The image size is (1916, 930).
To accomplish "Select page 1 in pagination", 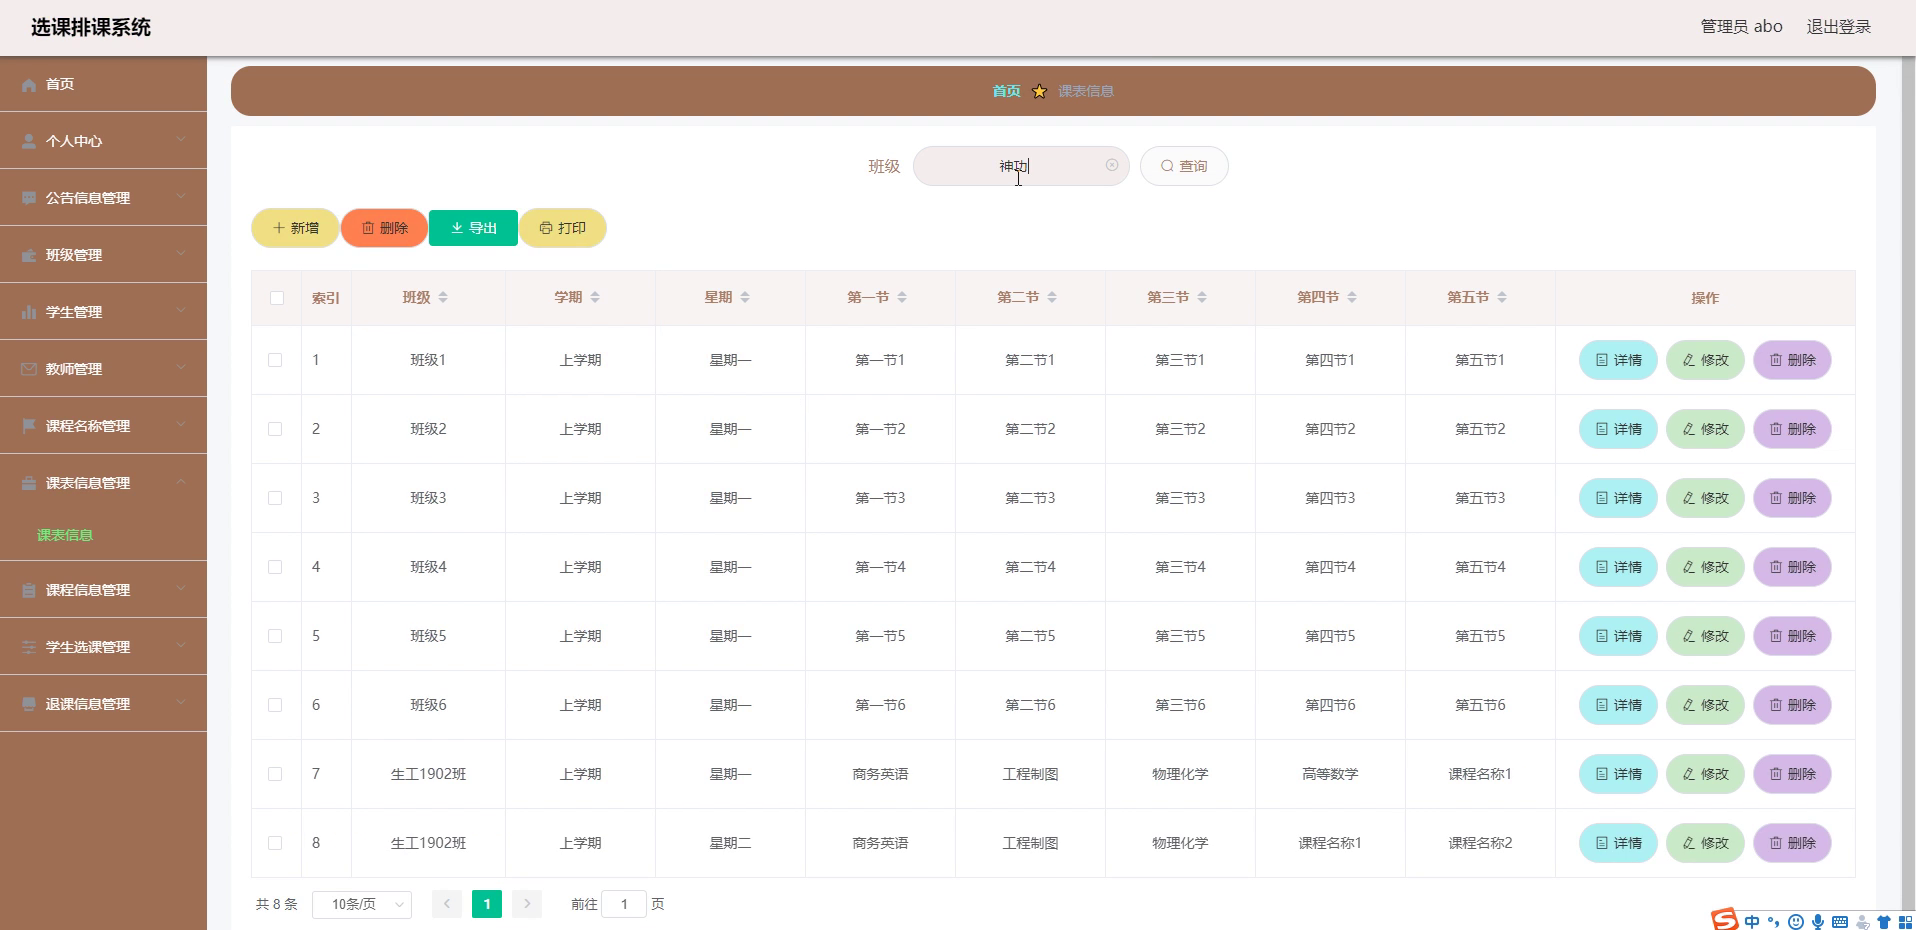I will click(x=487, y=904).
